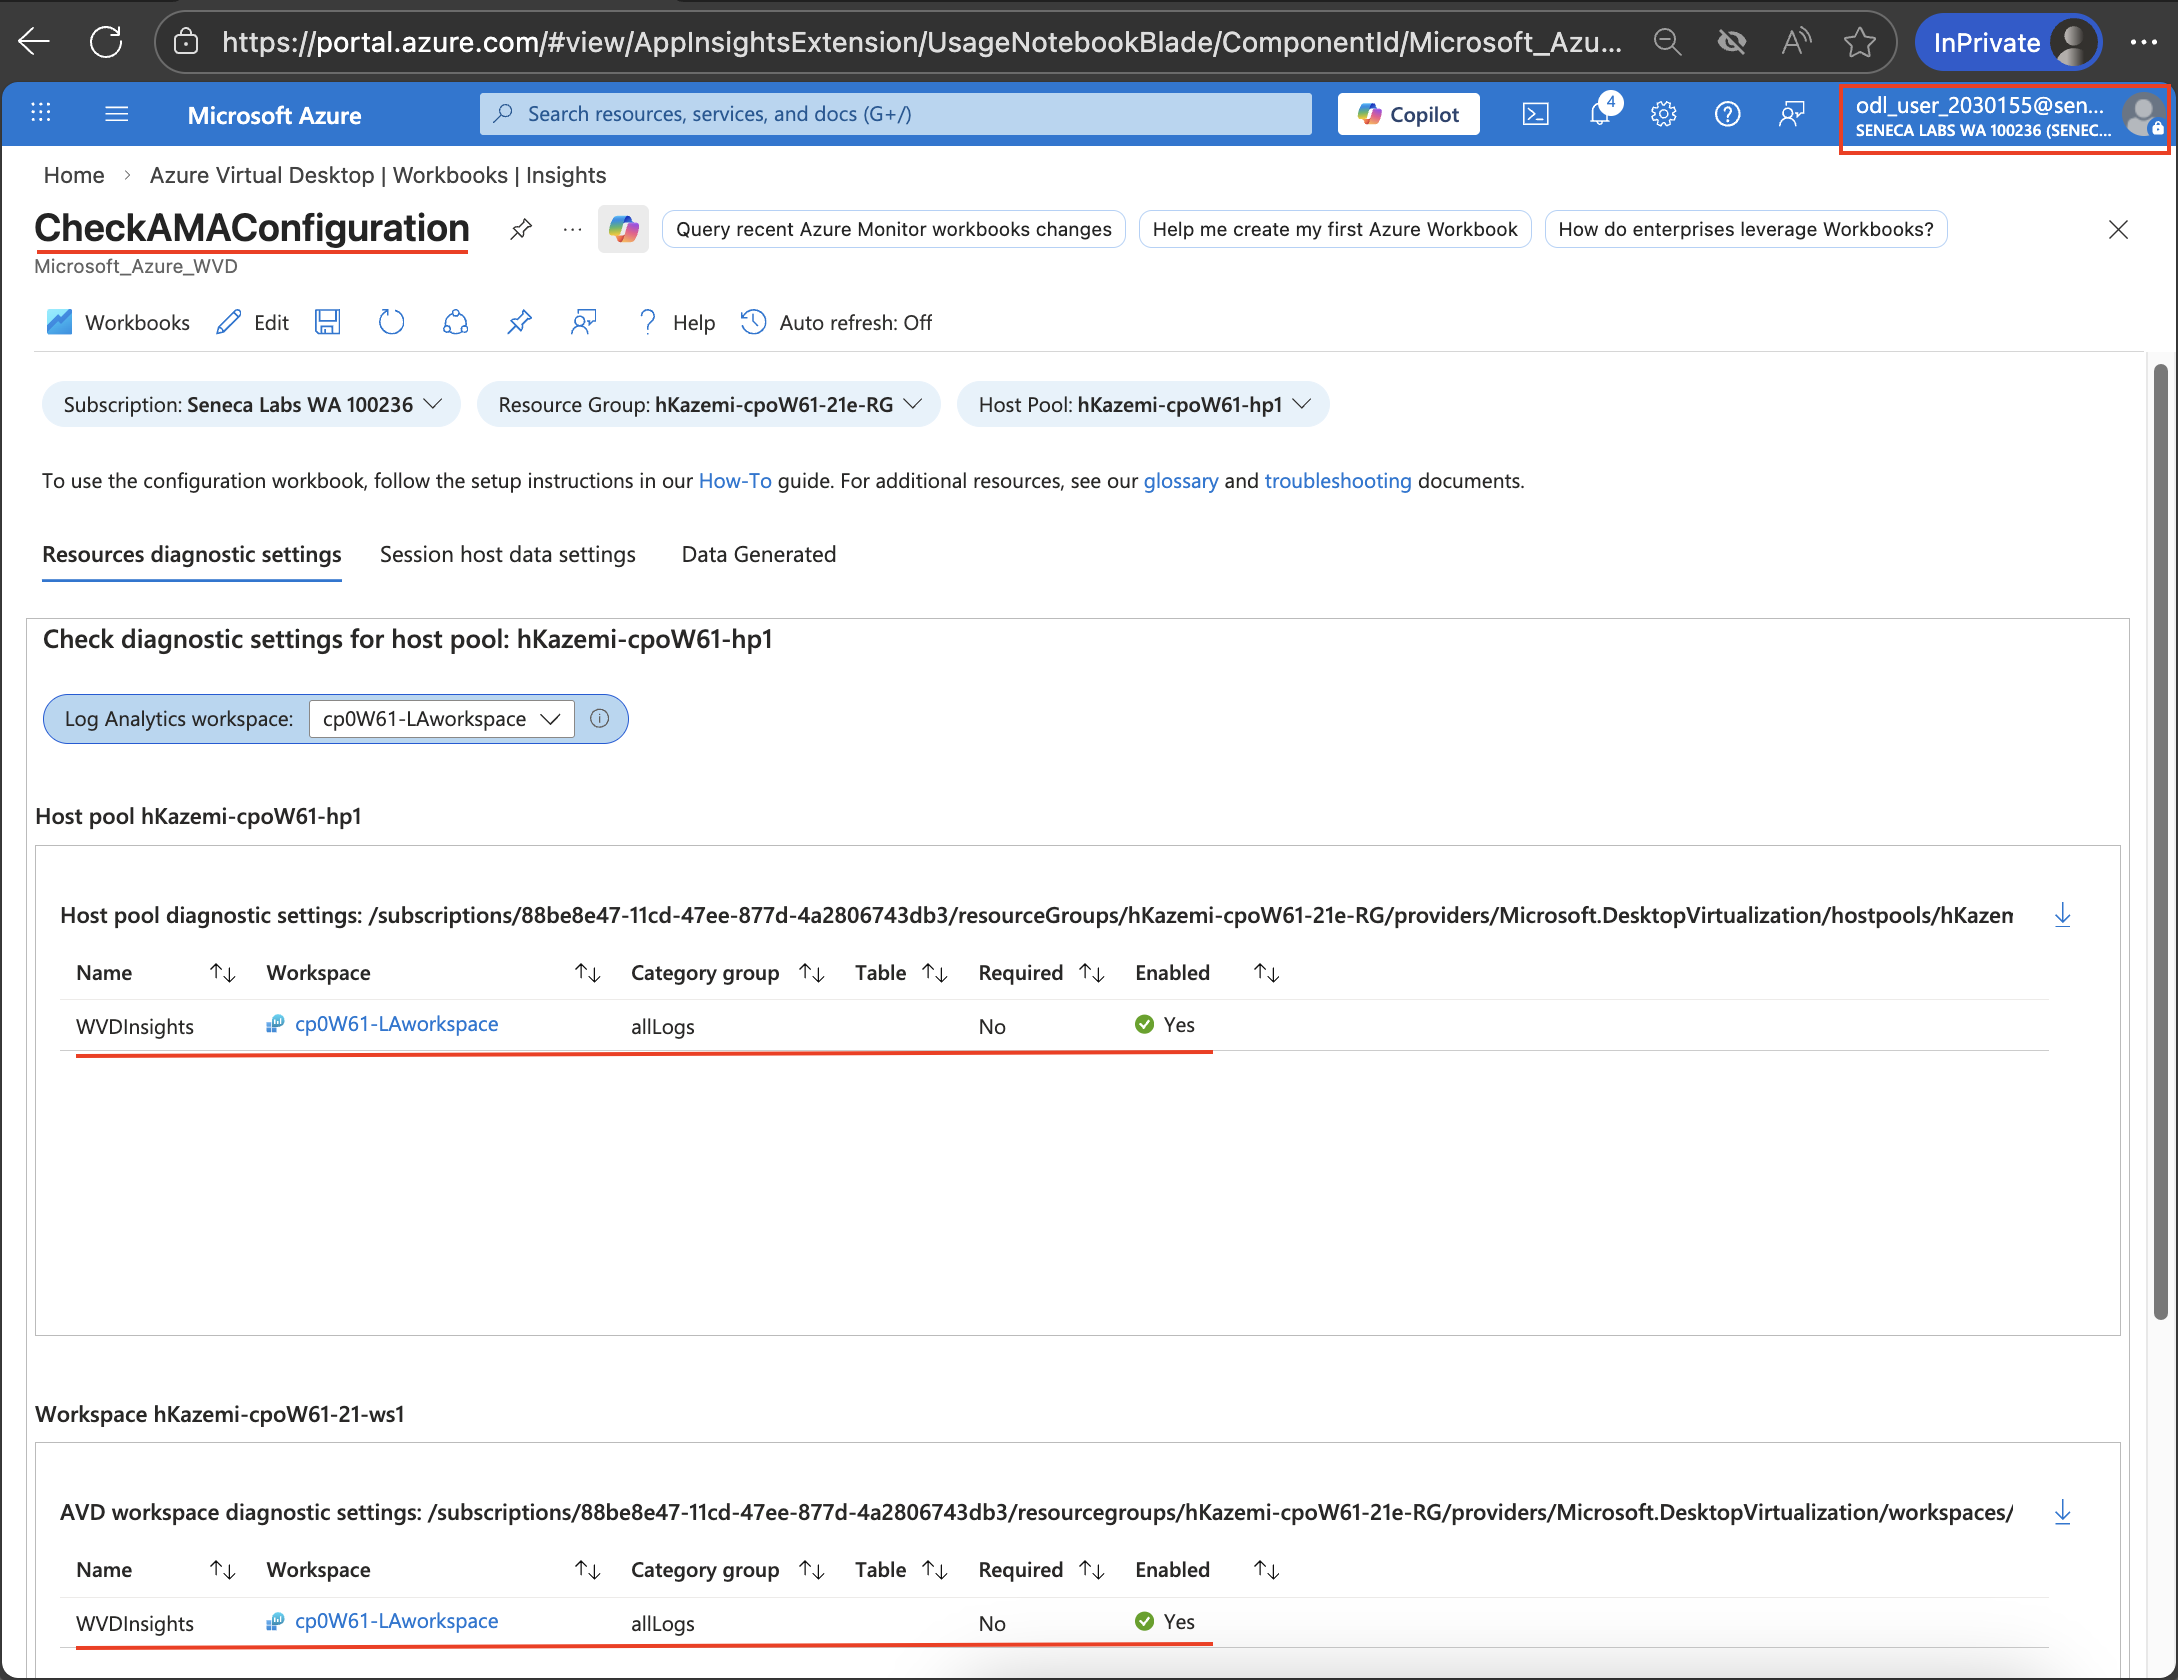Switch to Session host data settings tab

pyautogui.click(x=508, y=555)
